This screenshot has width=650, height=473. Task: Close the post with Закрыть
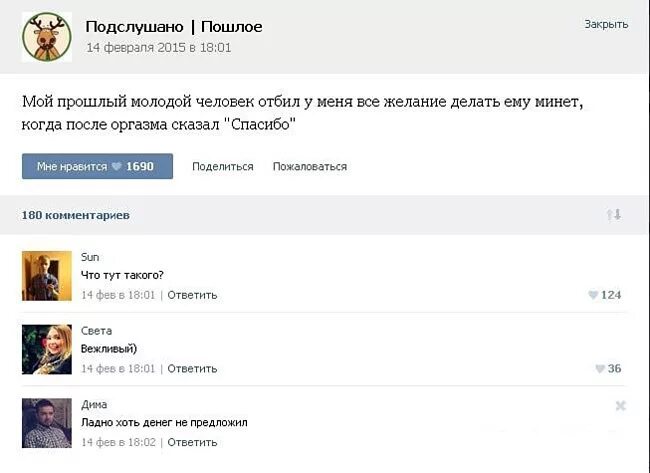(606, 25)
